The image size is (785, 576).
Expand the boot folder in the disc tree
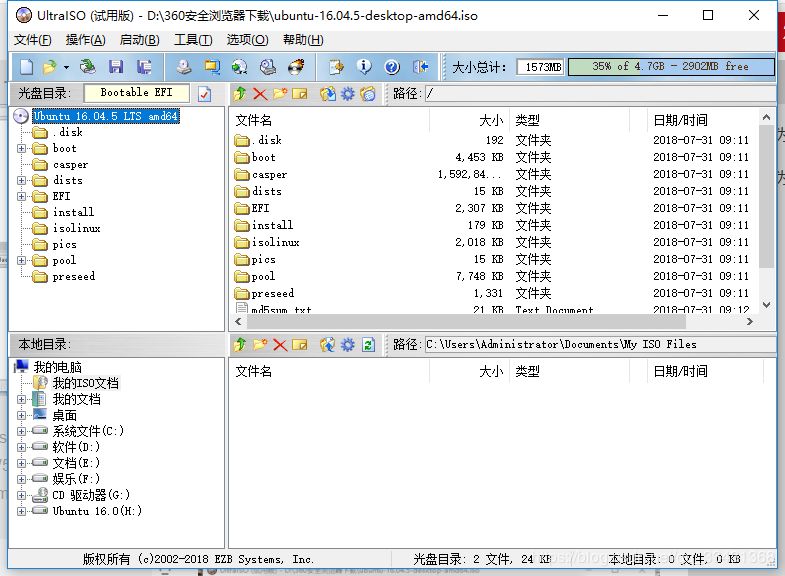point(21,149)
